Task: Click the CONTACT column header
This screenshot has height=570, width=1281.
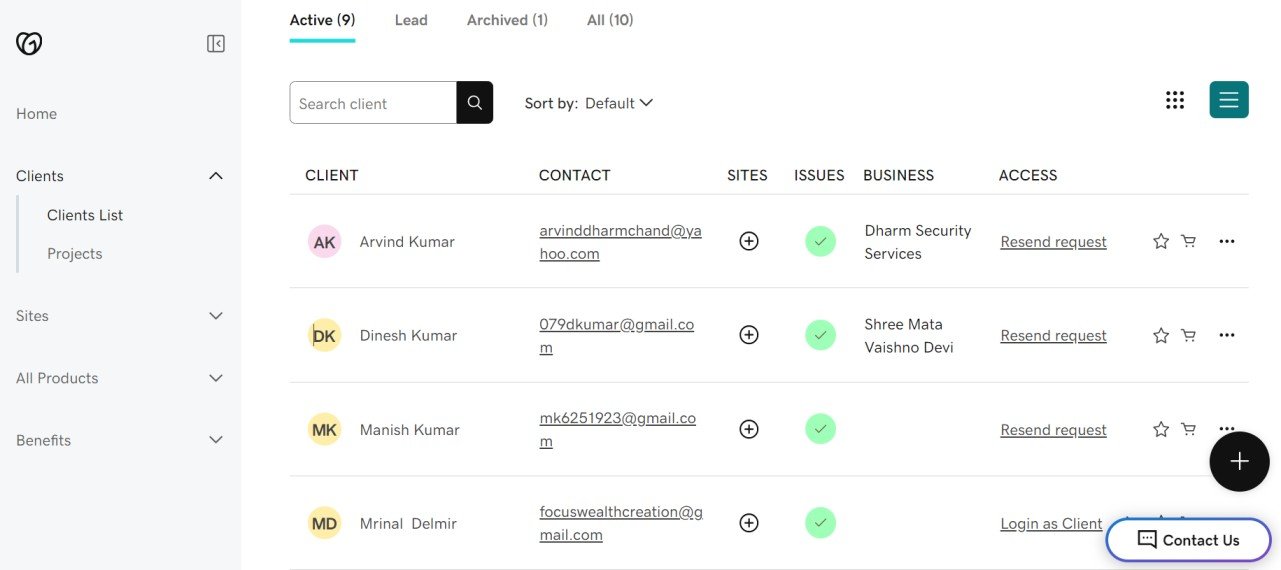Action: (x=574, y=175)
